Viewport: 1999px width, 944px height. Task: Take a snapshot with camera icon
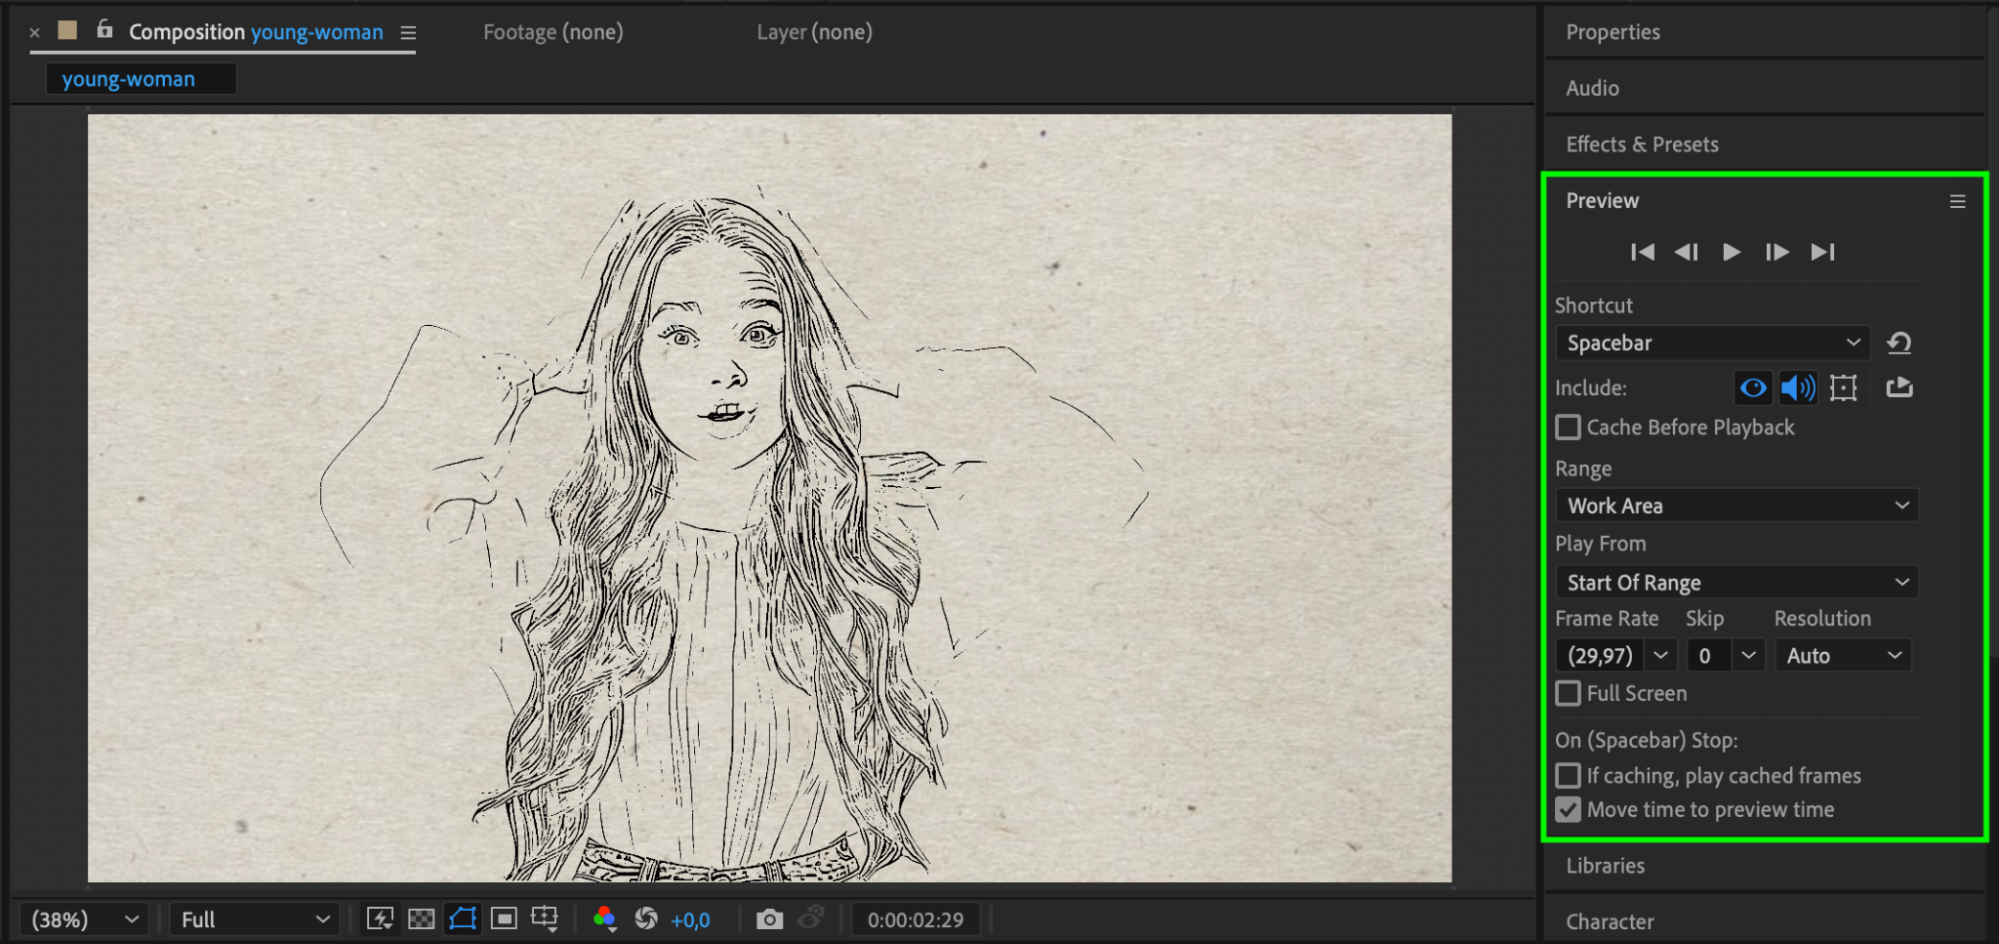click(x=769, y=919)
